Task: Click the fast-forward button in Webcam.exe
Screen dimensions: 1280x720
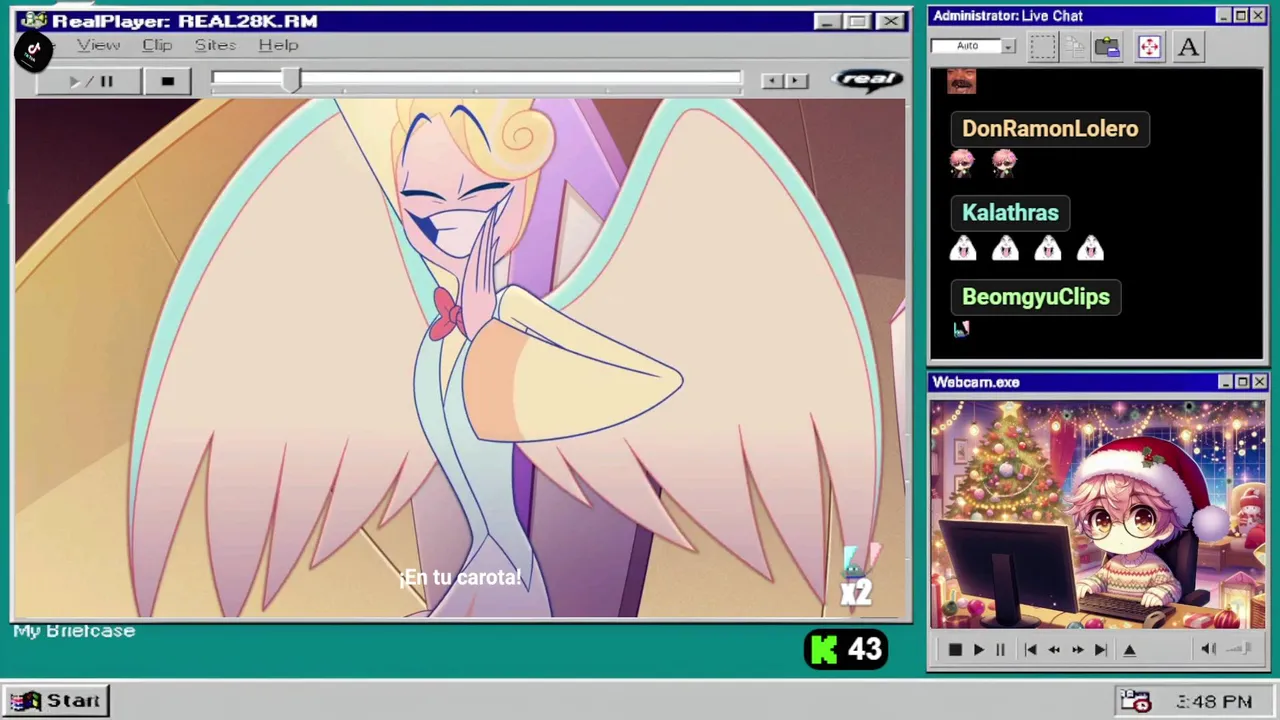Action: (1077, 650)
